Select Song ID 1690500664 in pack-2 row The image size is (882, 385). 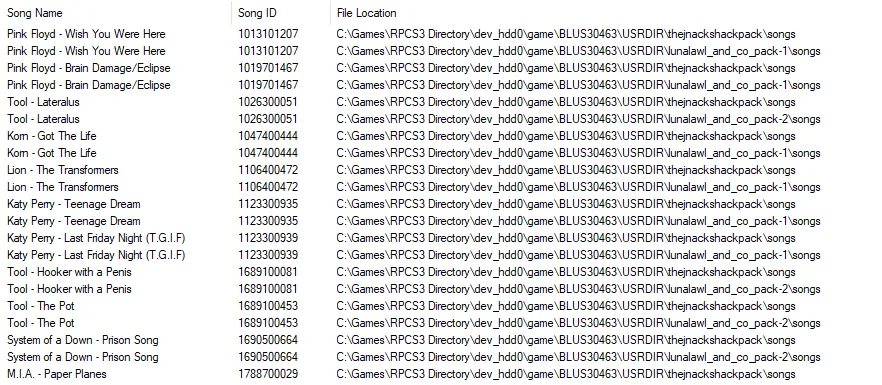point(268,357)
